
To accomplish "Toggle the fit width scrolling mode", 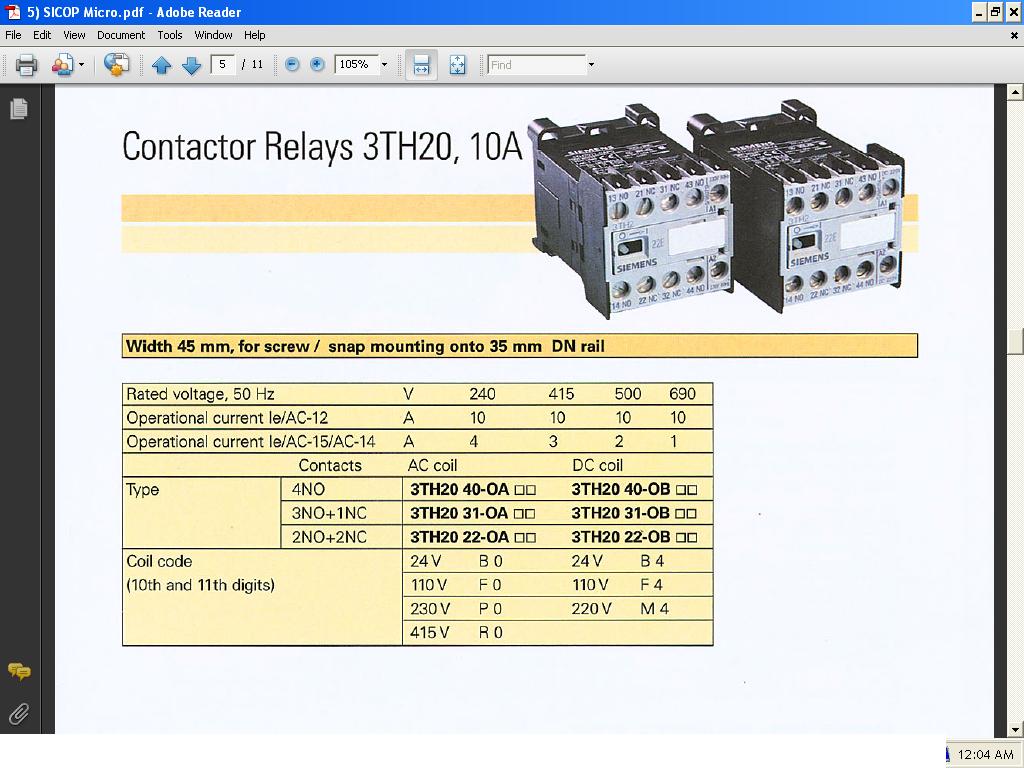I will tap(421, 65).
